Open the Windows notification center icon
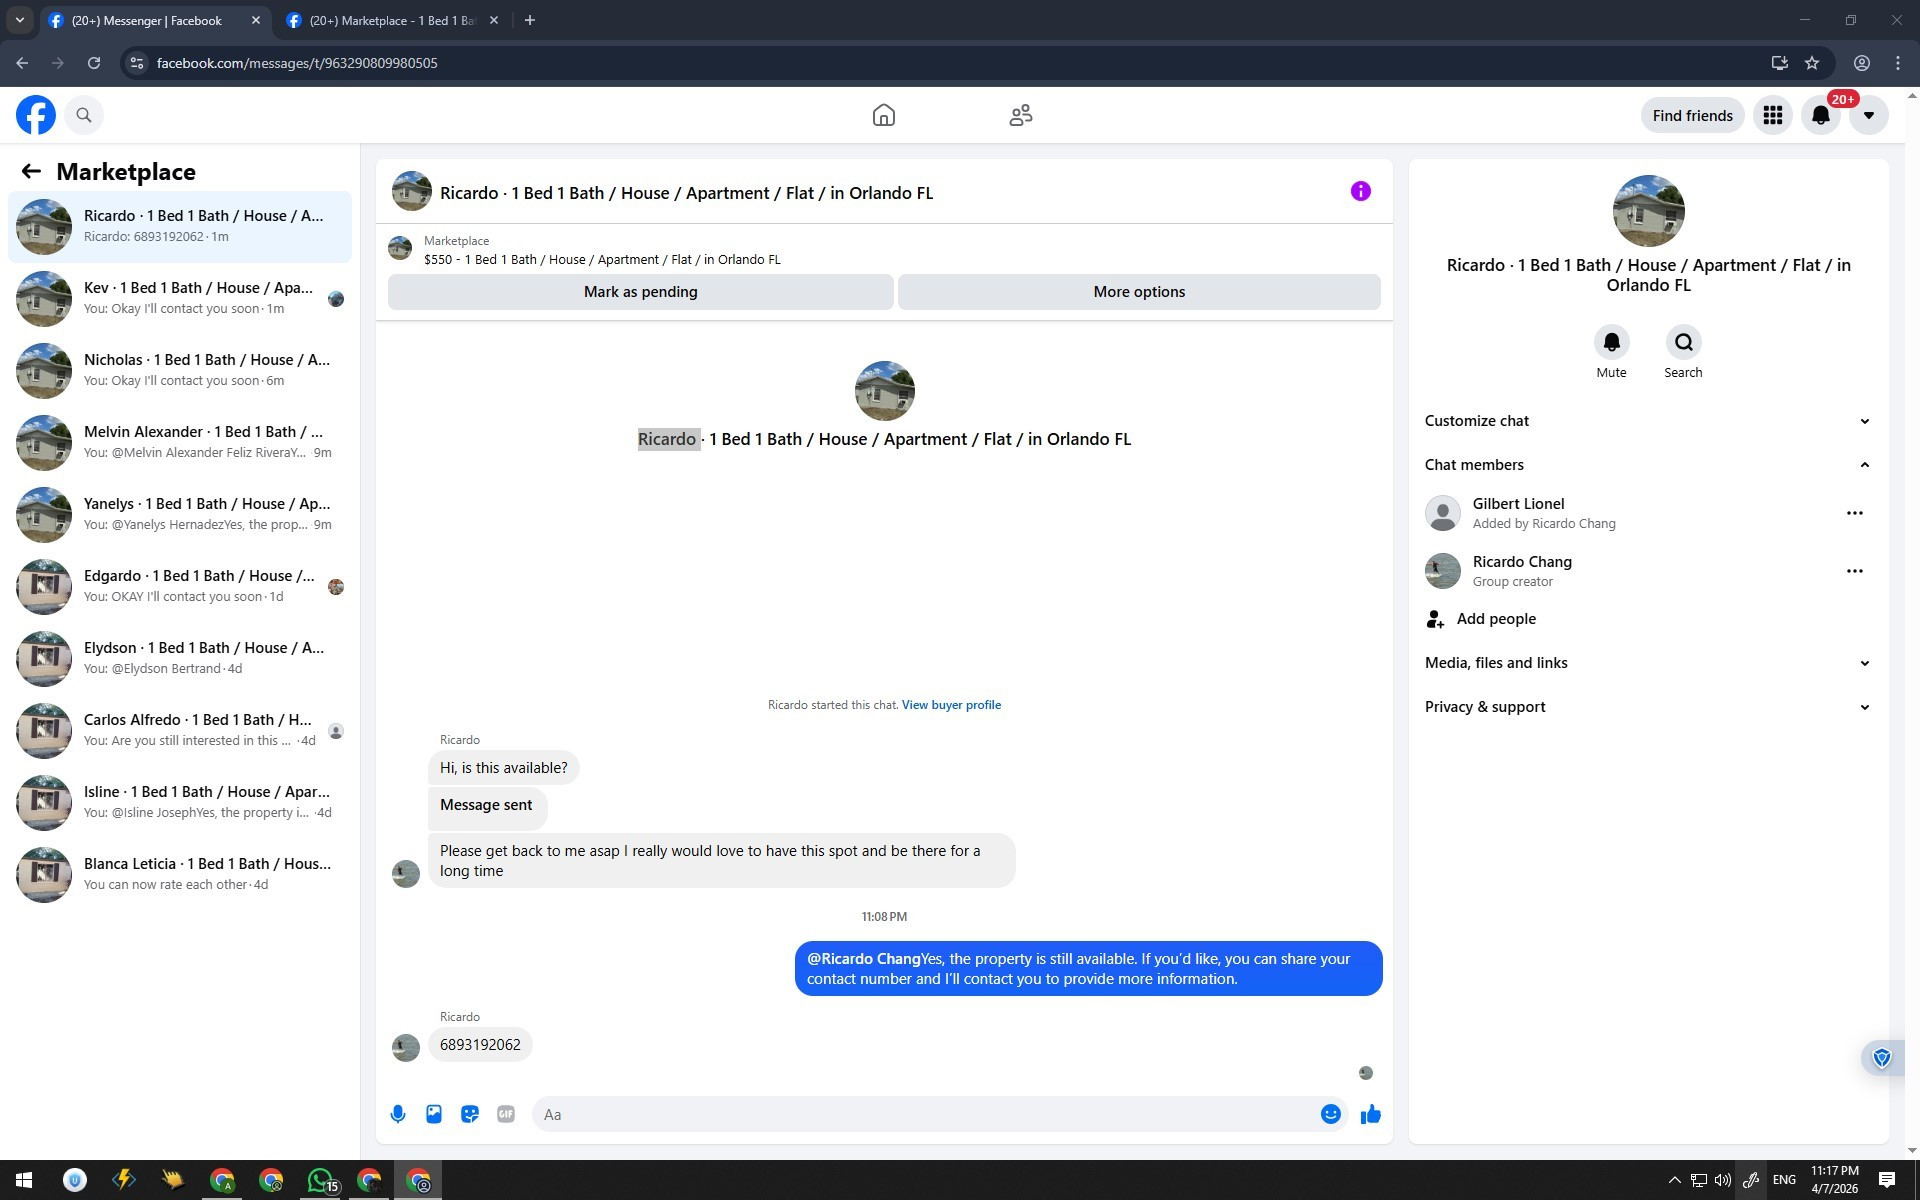1920x1200 pixels. coord(1887,1180)
